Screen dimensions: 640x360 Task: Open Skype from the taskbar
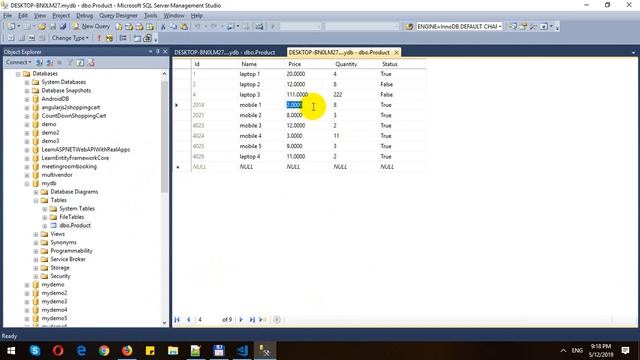coord(35,351)
